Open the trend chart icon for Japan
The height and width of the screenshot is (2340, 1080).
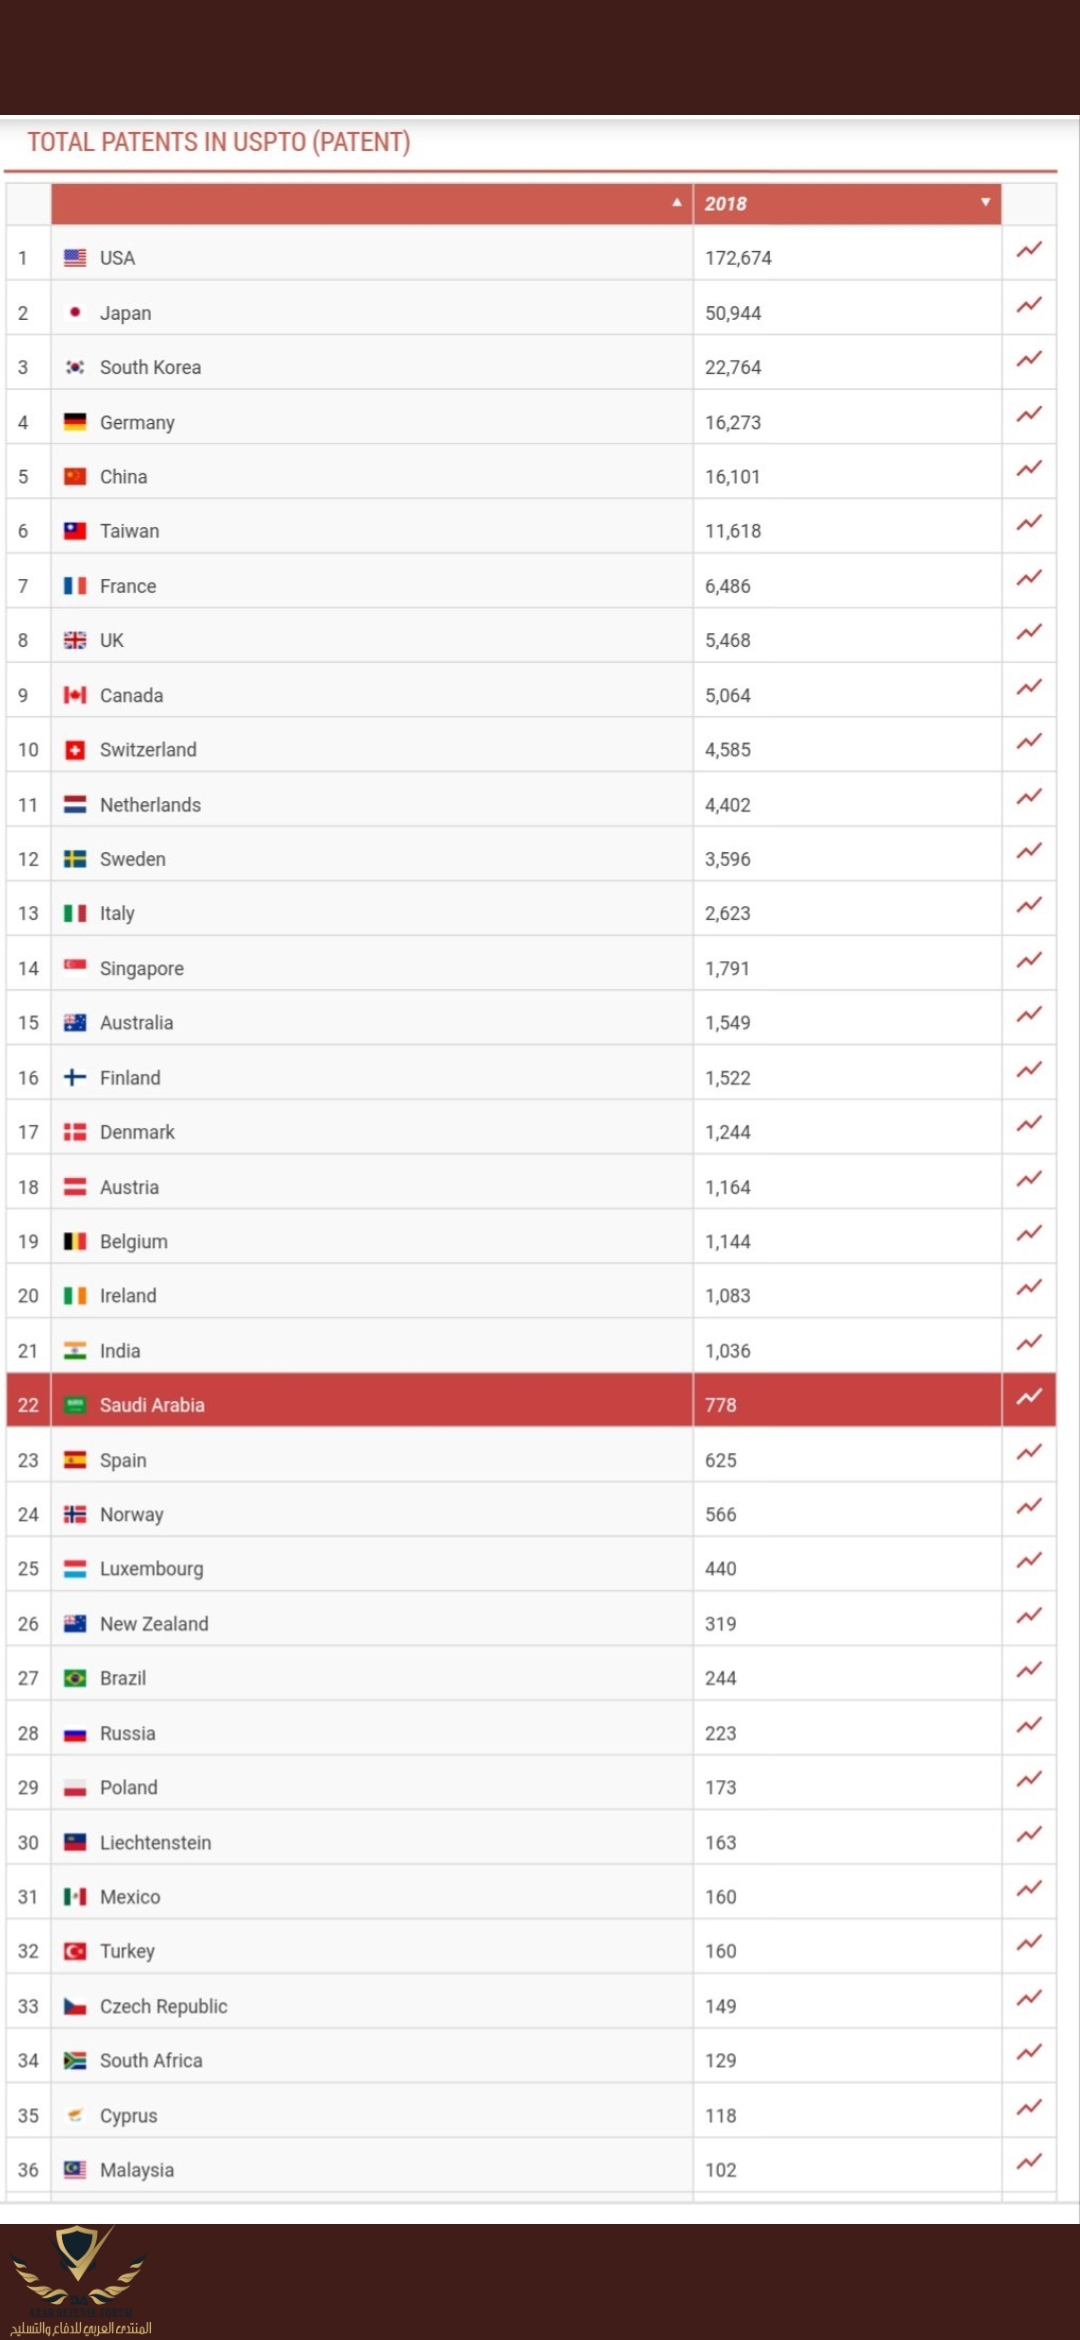pyautogui.click(x=1029, y=306)
